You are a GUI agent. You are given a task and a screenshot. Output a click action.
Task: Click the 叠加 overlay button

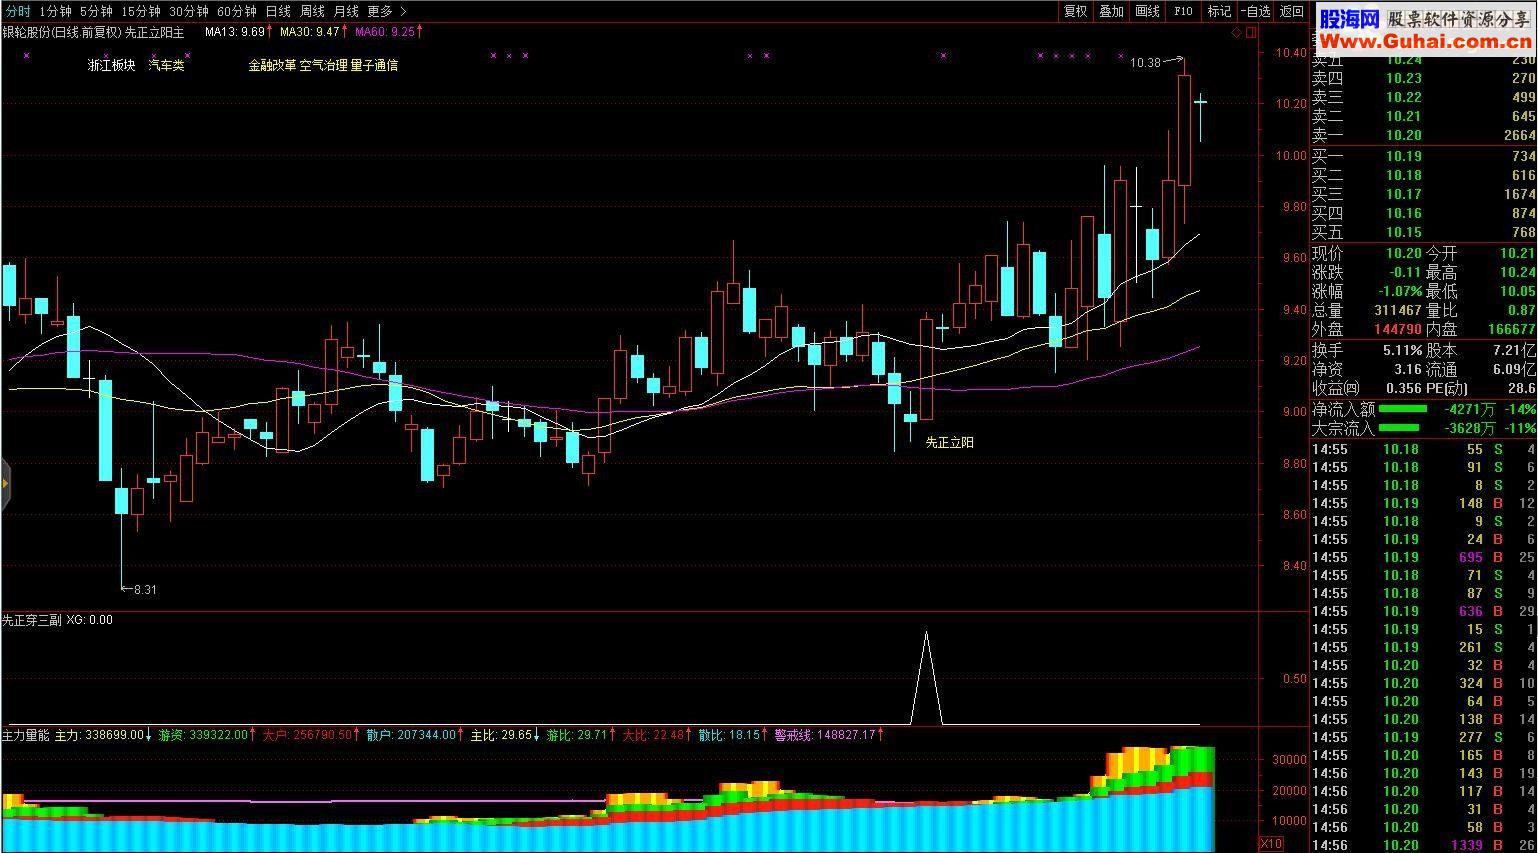click(1111, 11)
